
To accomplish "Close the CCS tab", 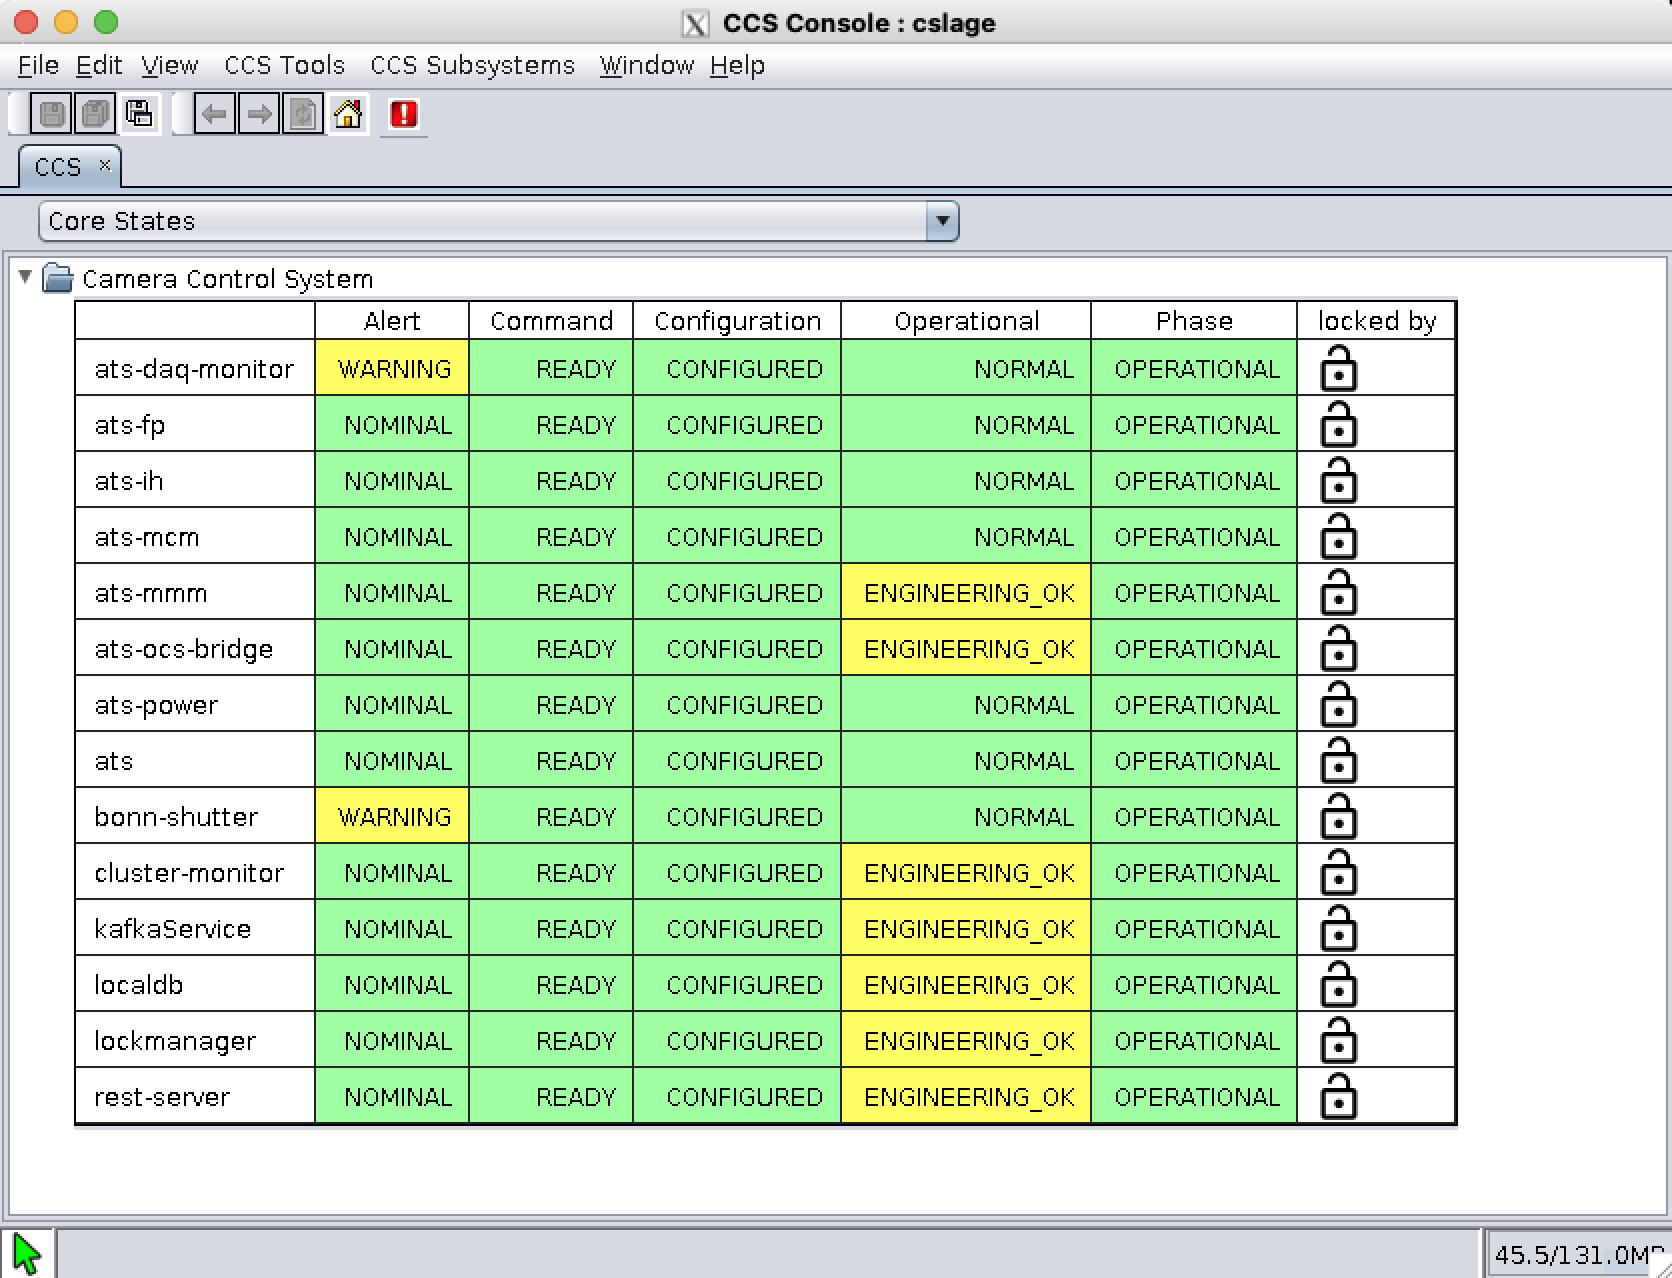I will [104, 165].
